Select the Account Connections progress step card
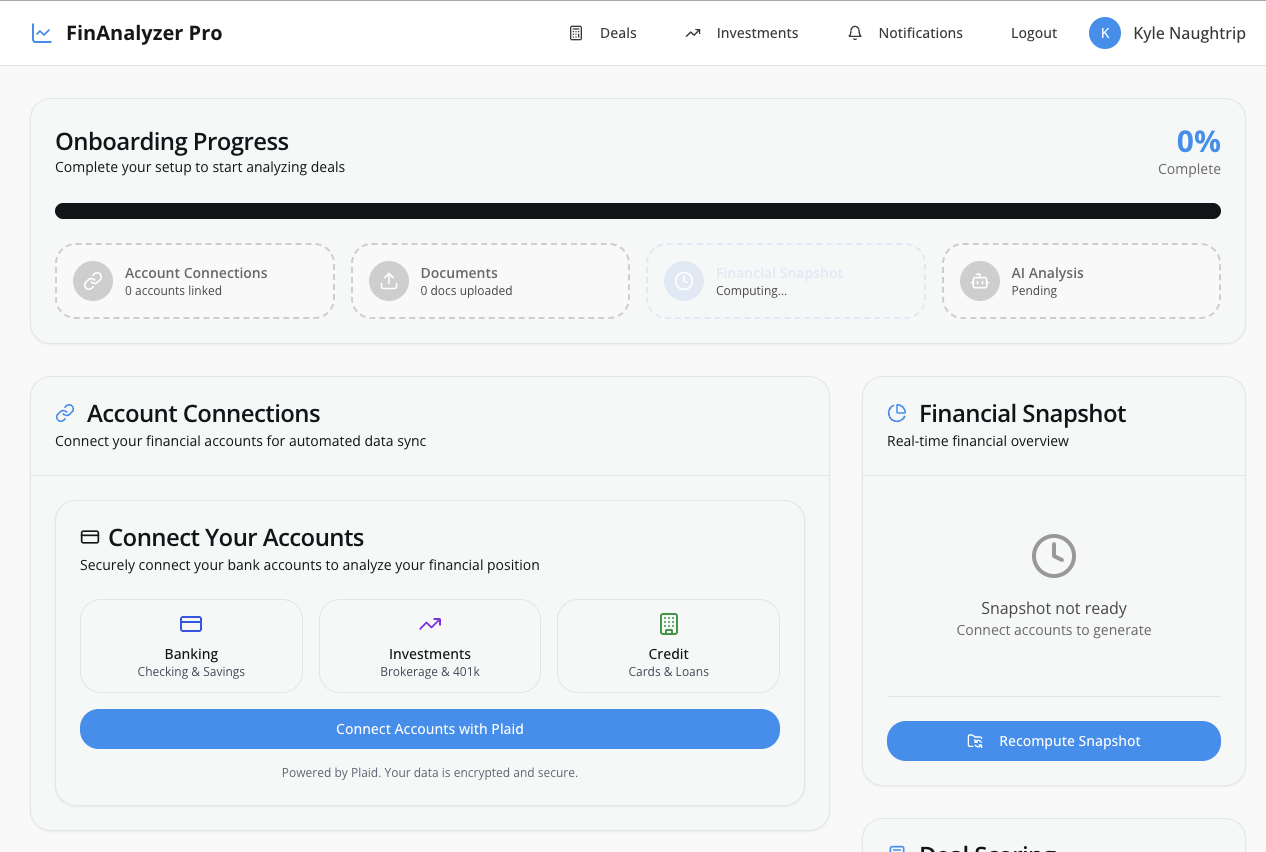Image resolution: width=1266 pixels, height=852 pixels. tap(194, 281)
